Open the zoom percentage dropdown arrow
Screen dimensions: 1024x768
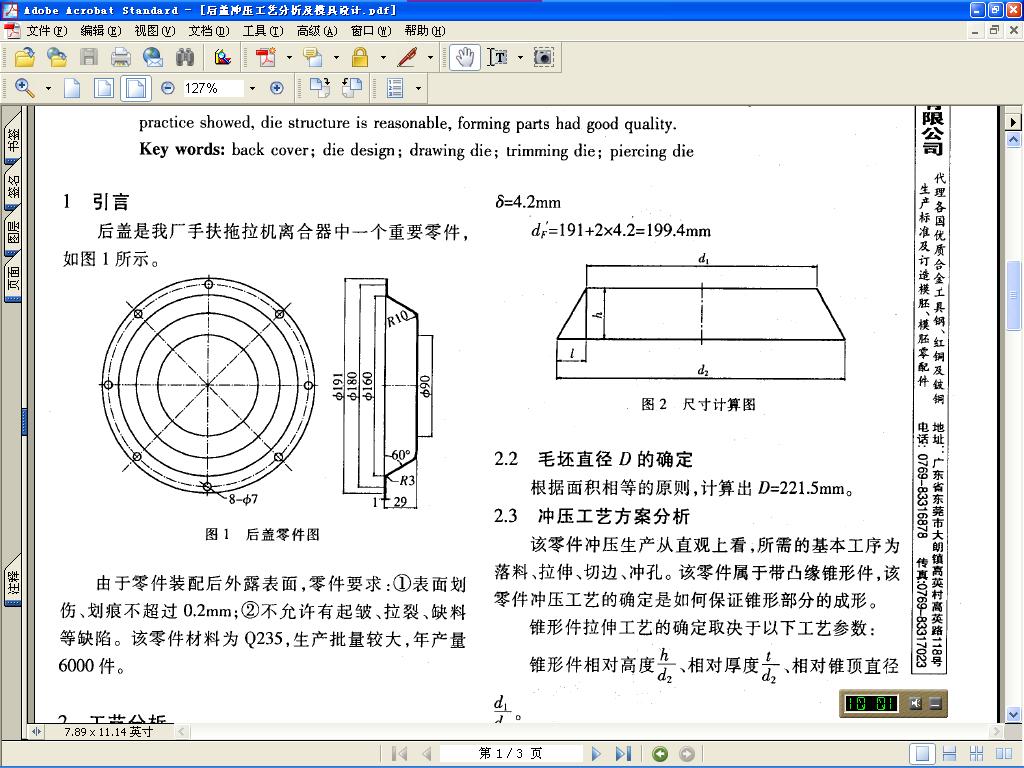(x=252, y=88)
